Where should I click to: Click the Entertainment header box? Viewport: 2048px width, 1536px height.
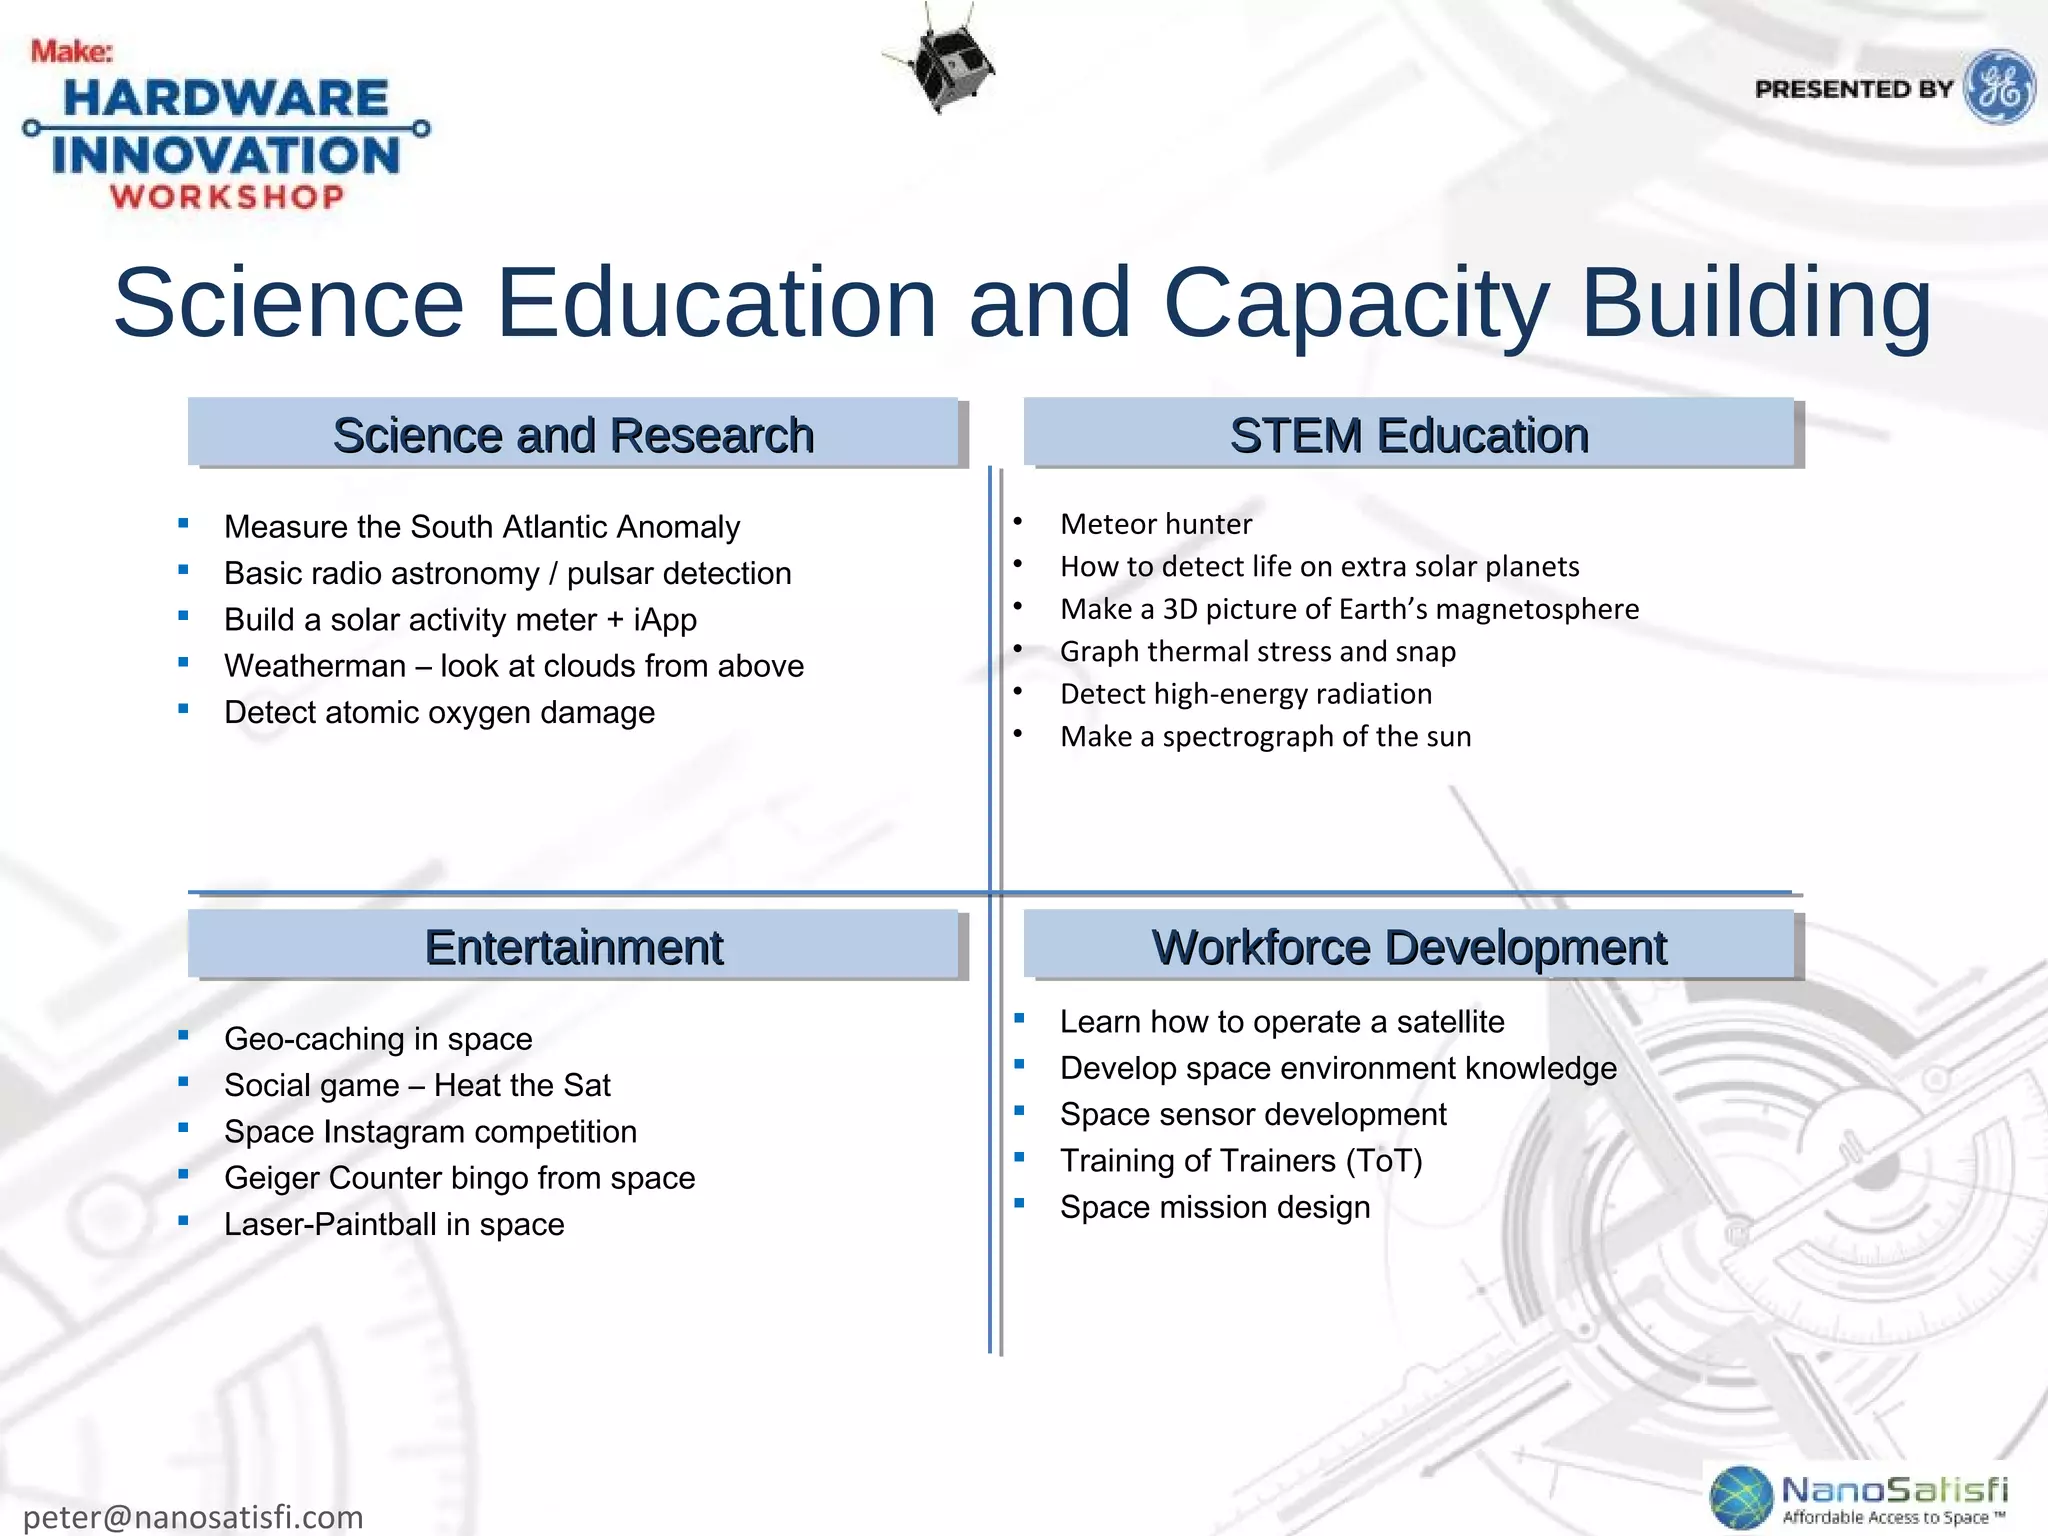pyautogui.click(x=573, y=946)
